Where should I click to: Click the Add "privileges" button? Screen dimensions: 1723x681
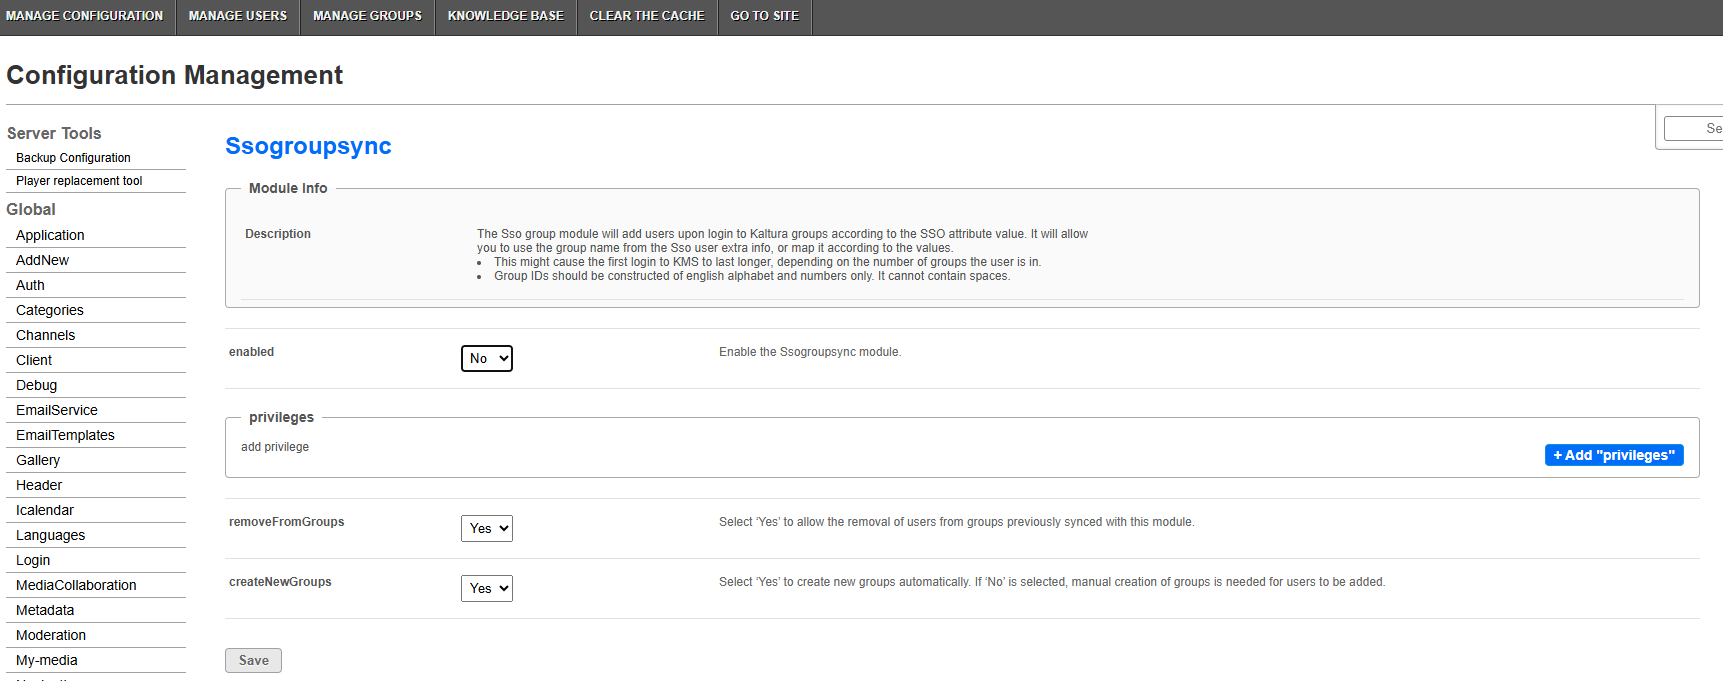click(x=1614, y=455)
